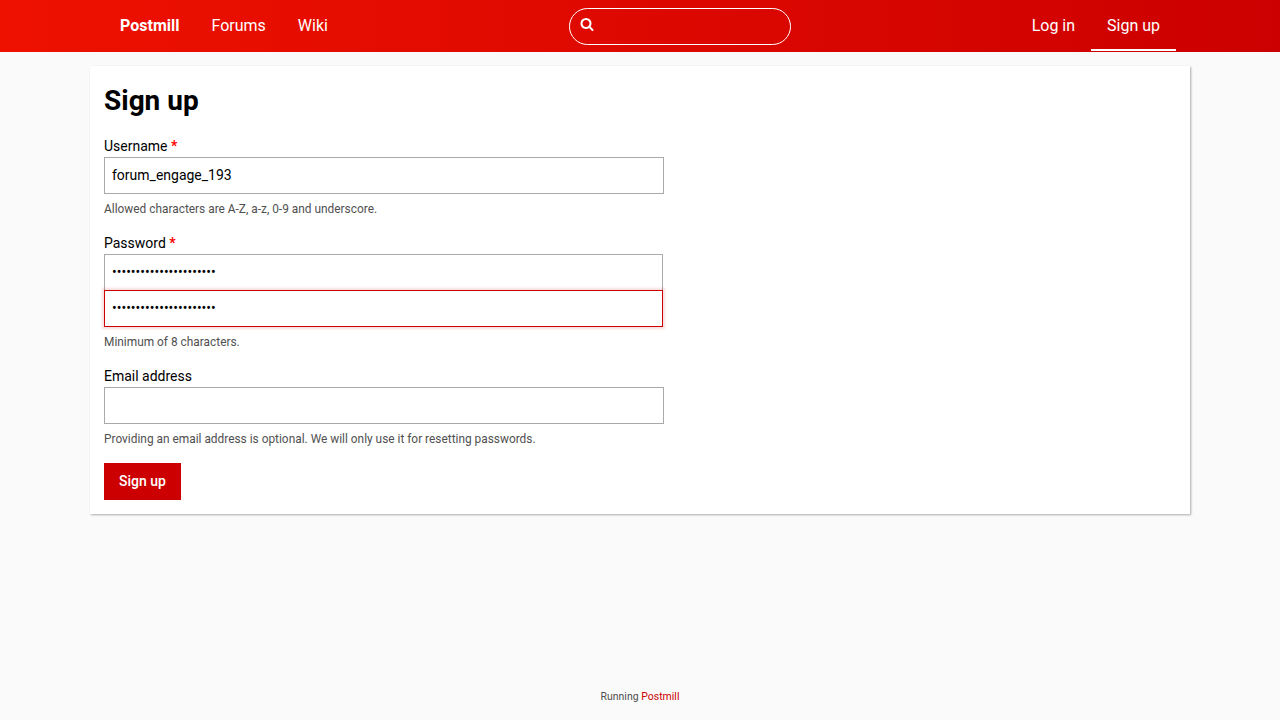
Task: Submit the red Sign up button
Action: [x=142, y=481]
